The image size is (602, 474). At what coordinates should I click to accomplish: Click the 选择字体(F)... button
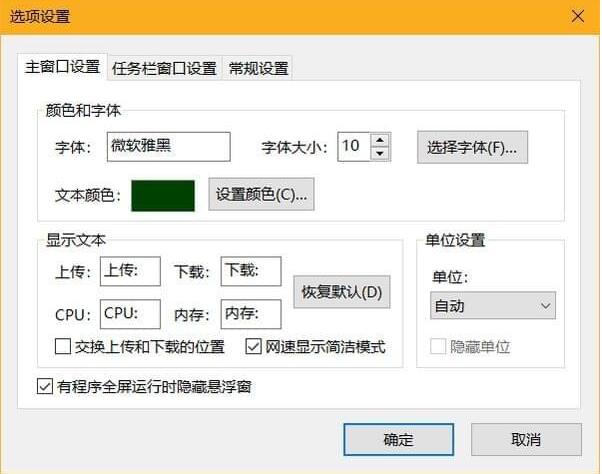point(472,147)
